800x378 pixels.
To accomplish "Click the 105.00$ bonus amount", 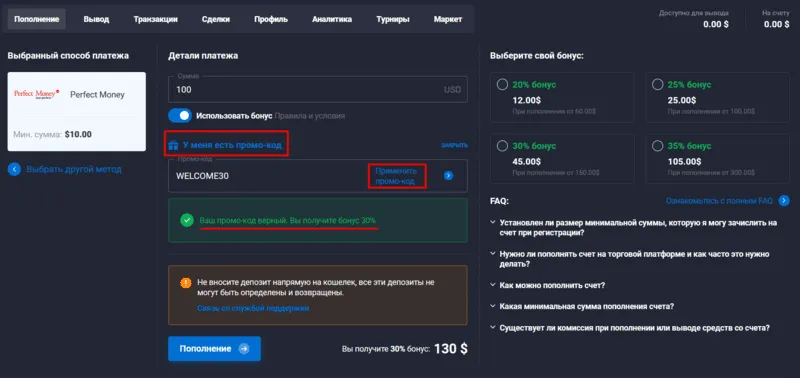I will [684, 161].
